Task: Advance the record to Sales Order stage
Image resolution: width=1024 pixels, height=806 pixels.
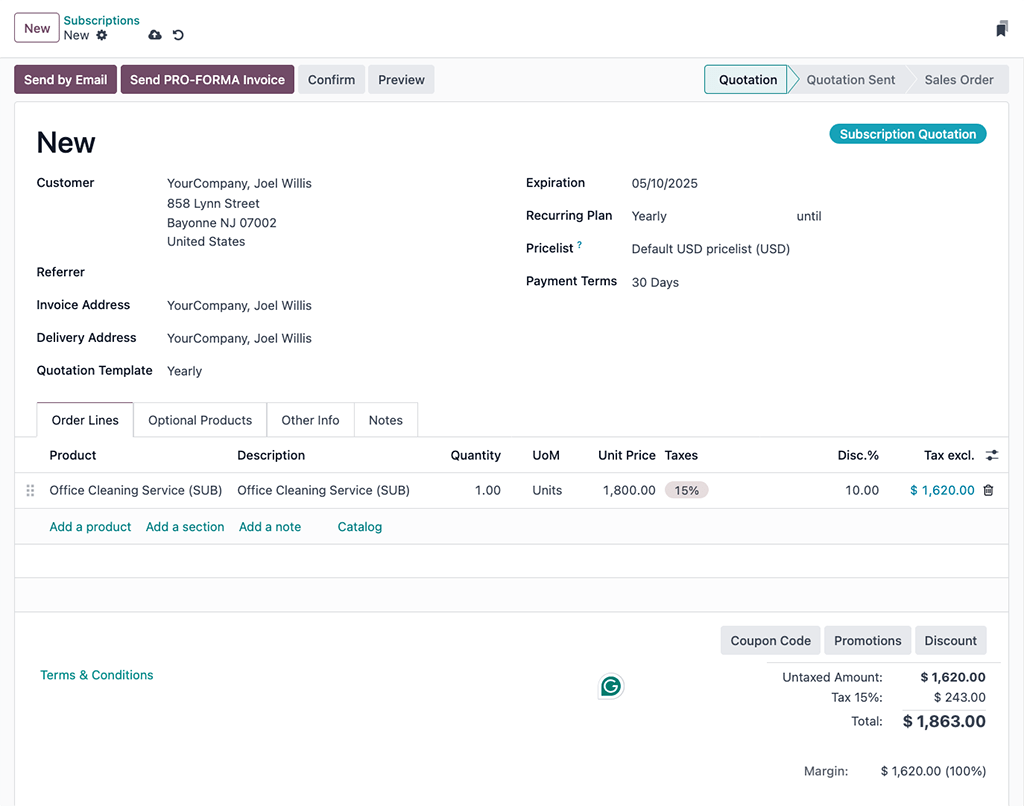Action: [x=958, y=79]
